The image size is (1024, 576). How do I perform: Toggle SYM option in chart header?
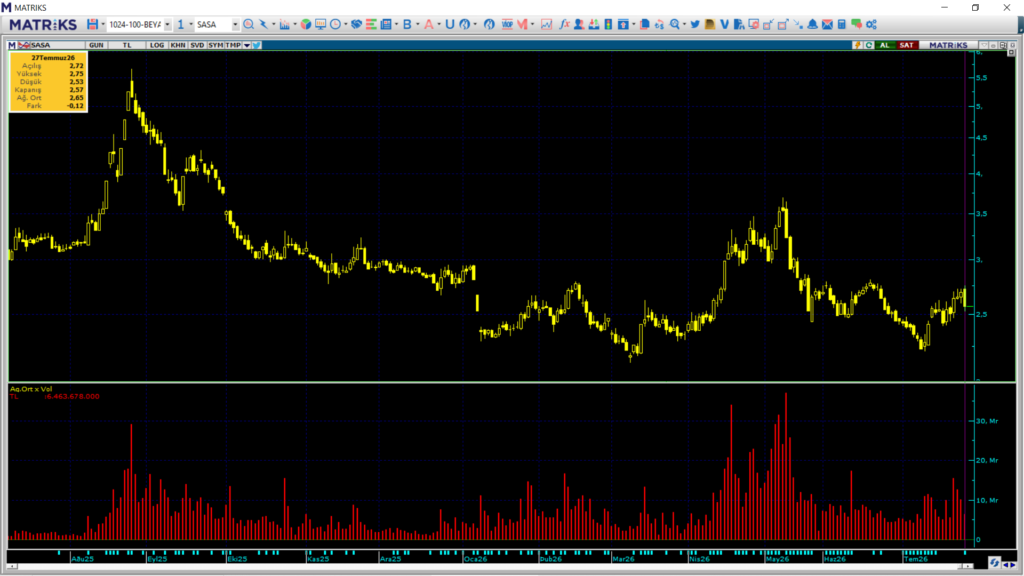click(x=215, y=45)
